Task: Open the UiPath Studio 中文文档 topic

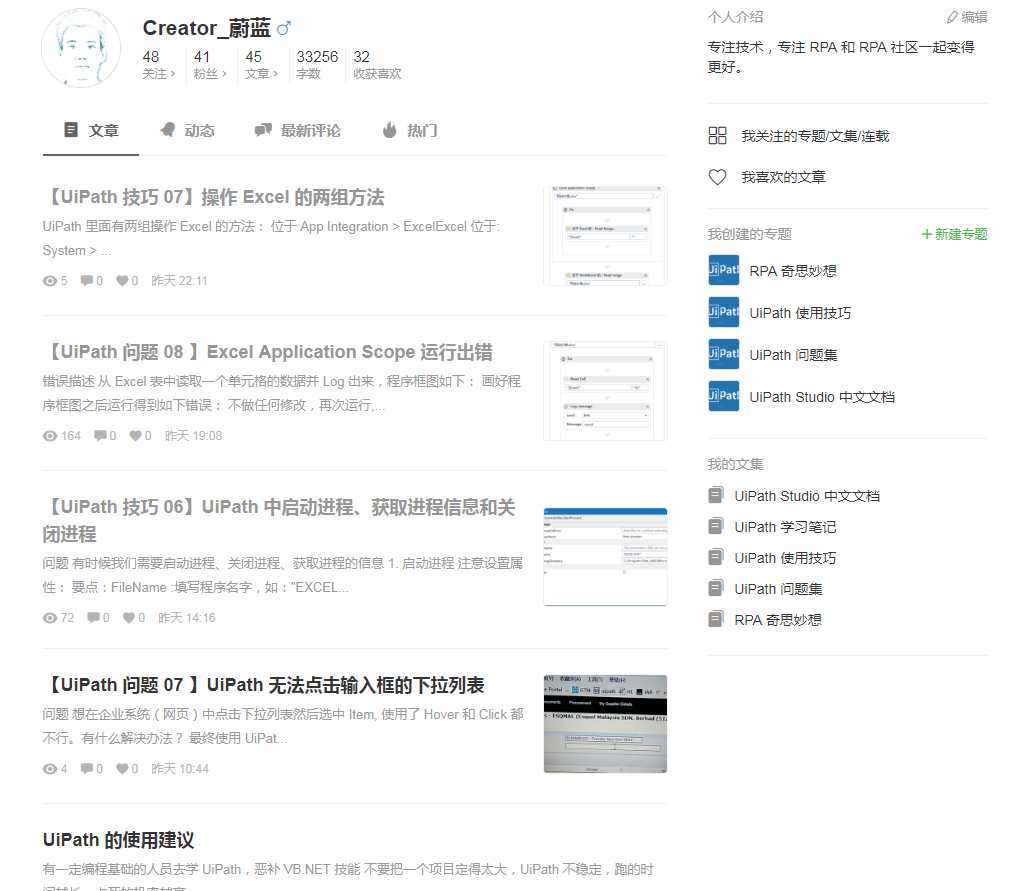Action: (822, 397)
